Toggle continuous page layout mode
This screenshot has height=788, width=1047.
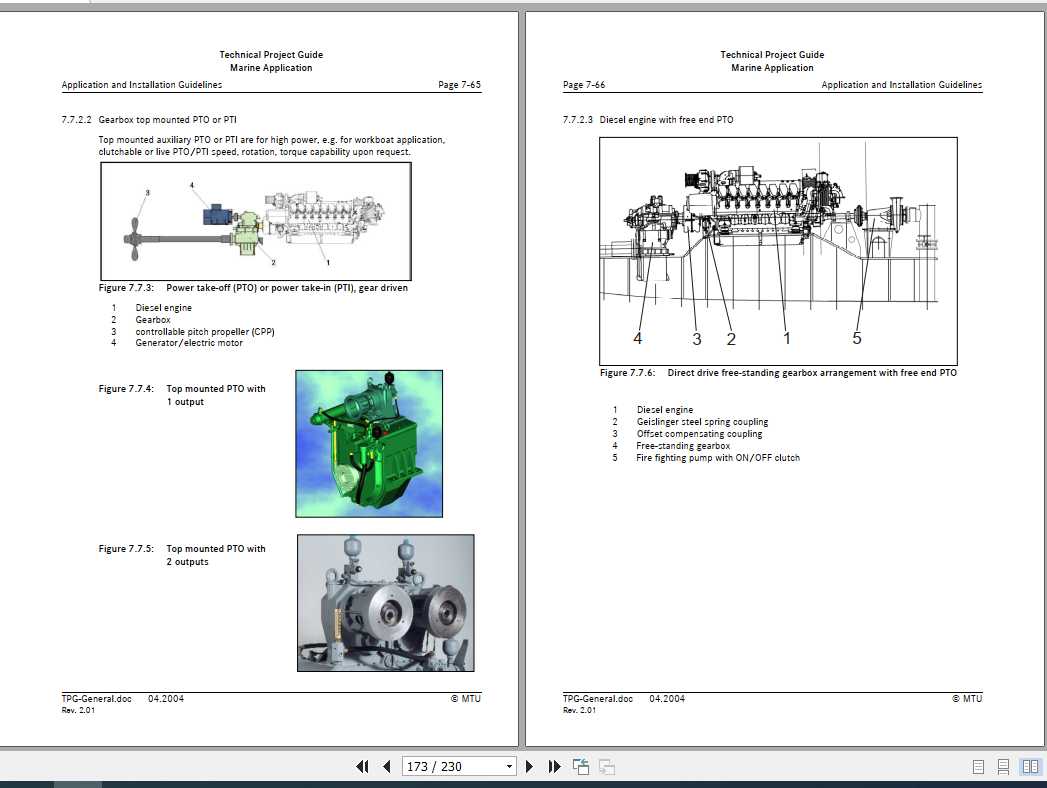1004,765
